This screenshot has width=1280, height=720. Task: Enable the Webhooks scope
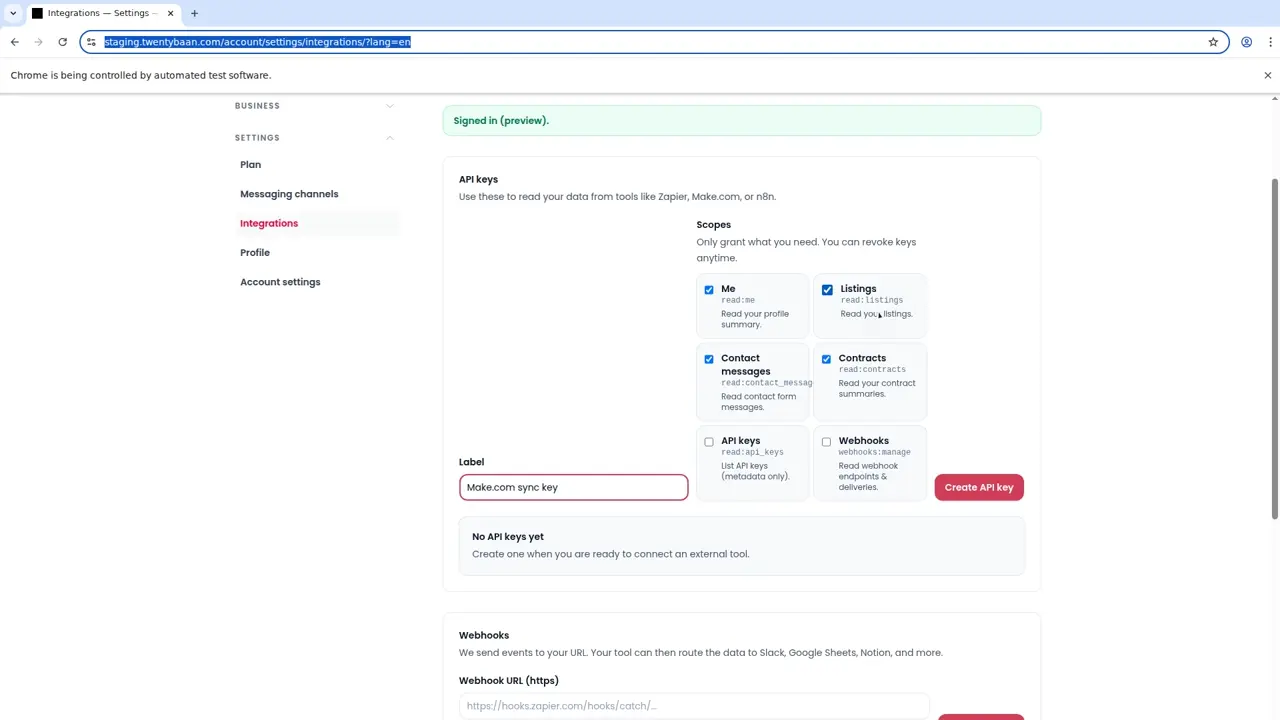click(826, 441)
